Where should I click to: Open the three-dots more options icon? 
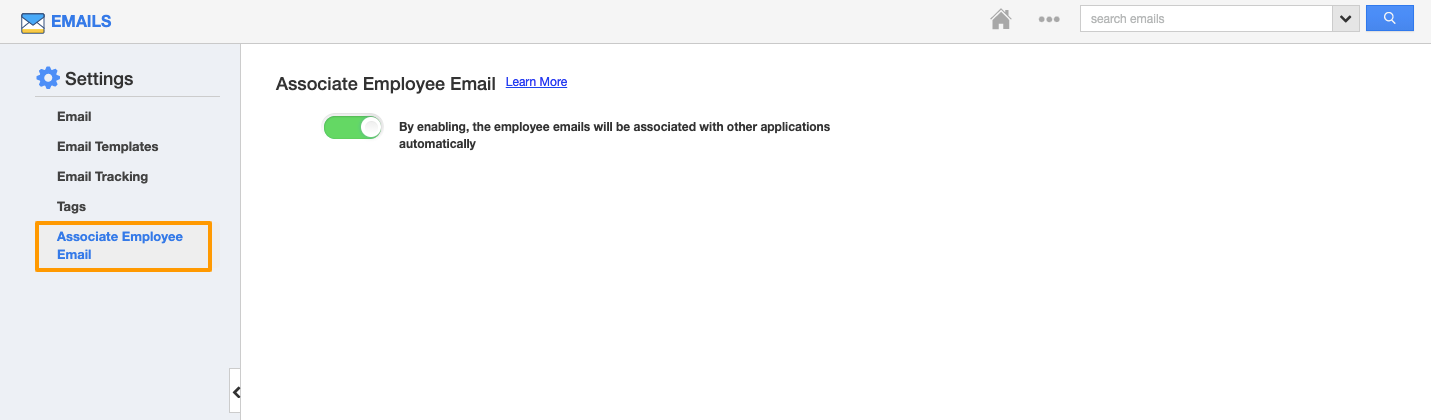pyautogui.click(x=1048, y=20)
